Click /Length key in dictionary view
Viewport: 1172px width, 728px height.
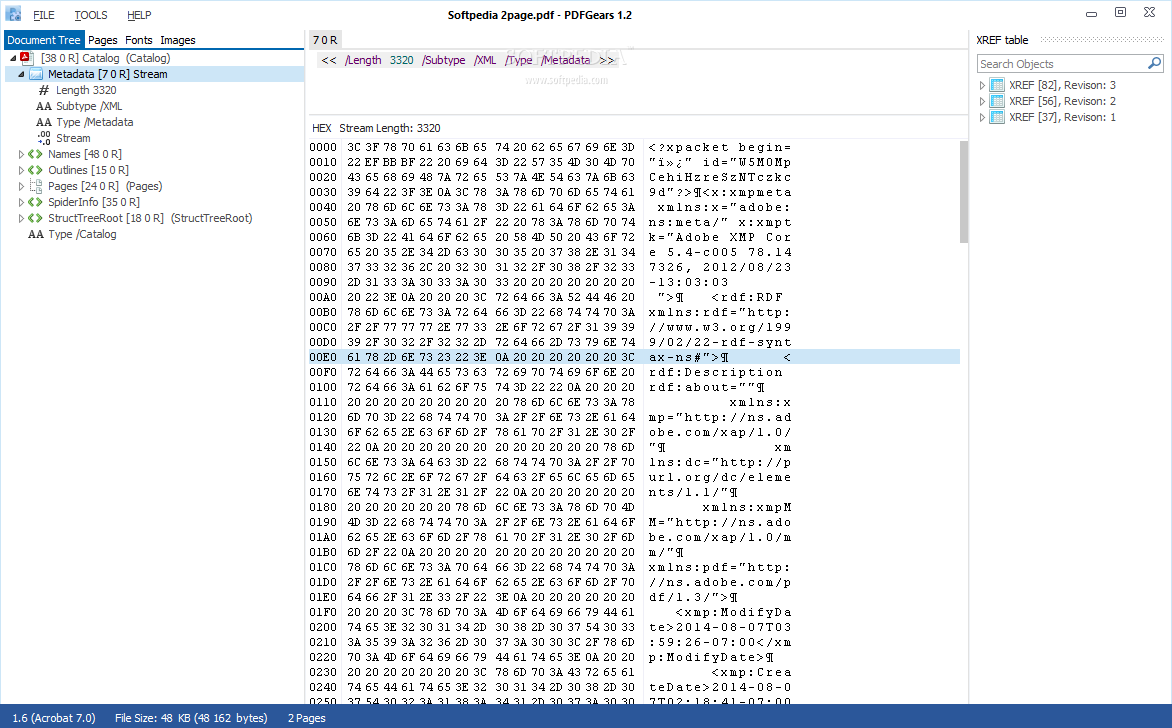tap(363, 61)
